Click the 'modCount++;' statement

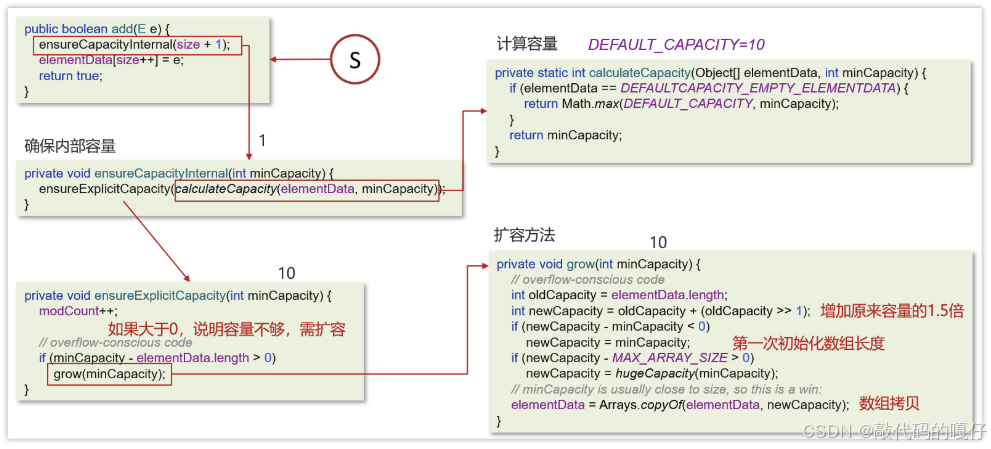[x=78, y=311]
